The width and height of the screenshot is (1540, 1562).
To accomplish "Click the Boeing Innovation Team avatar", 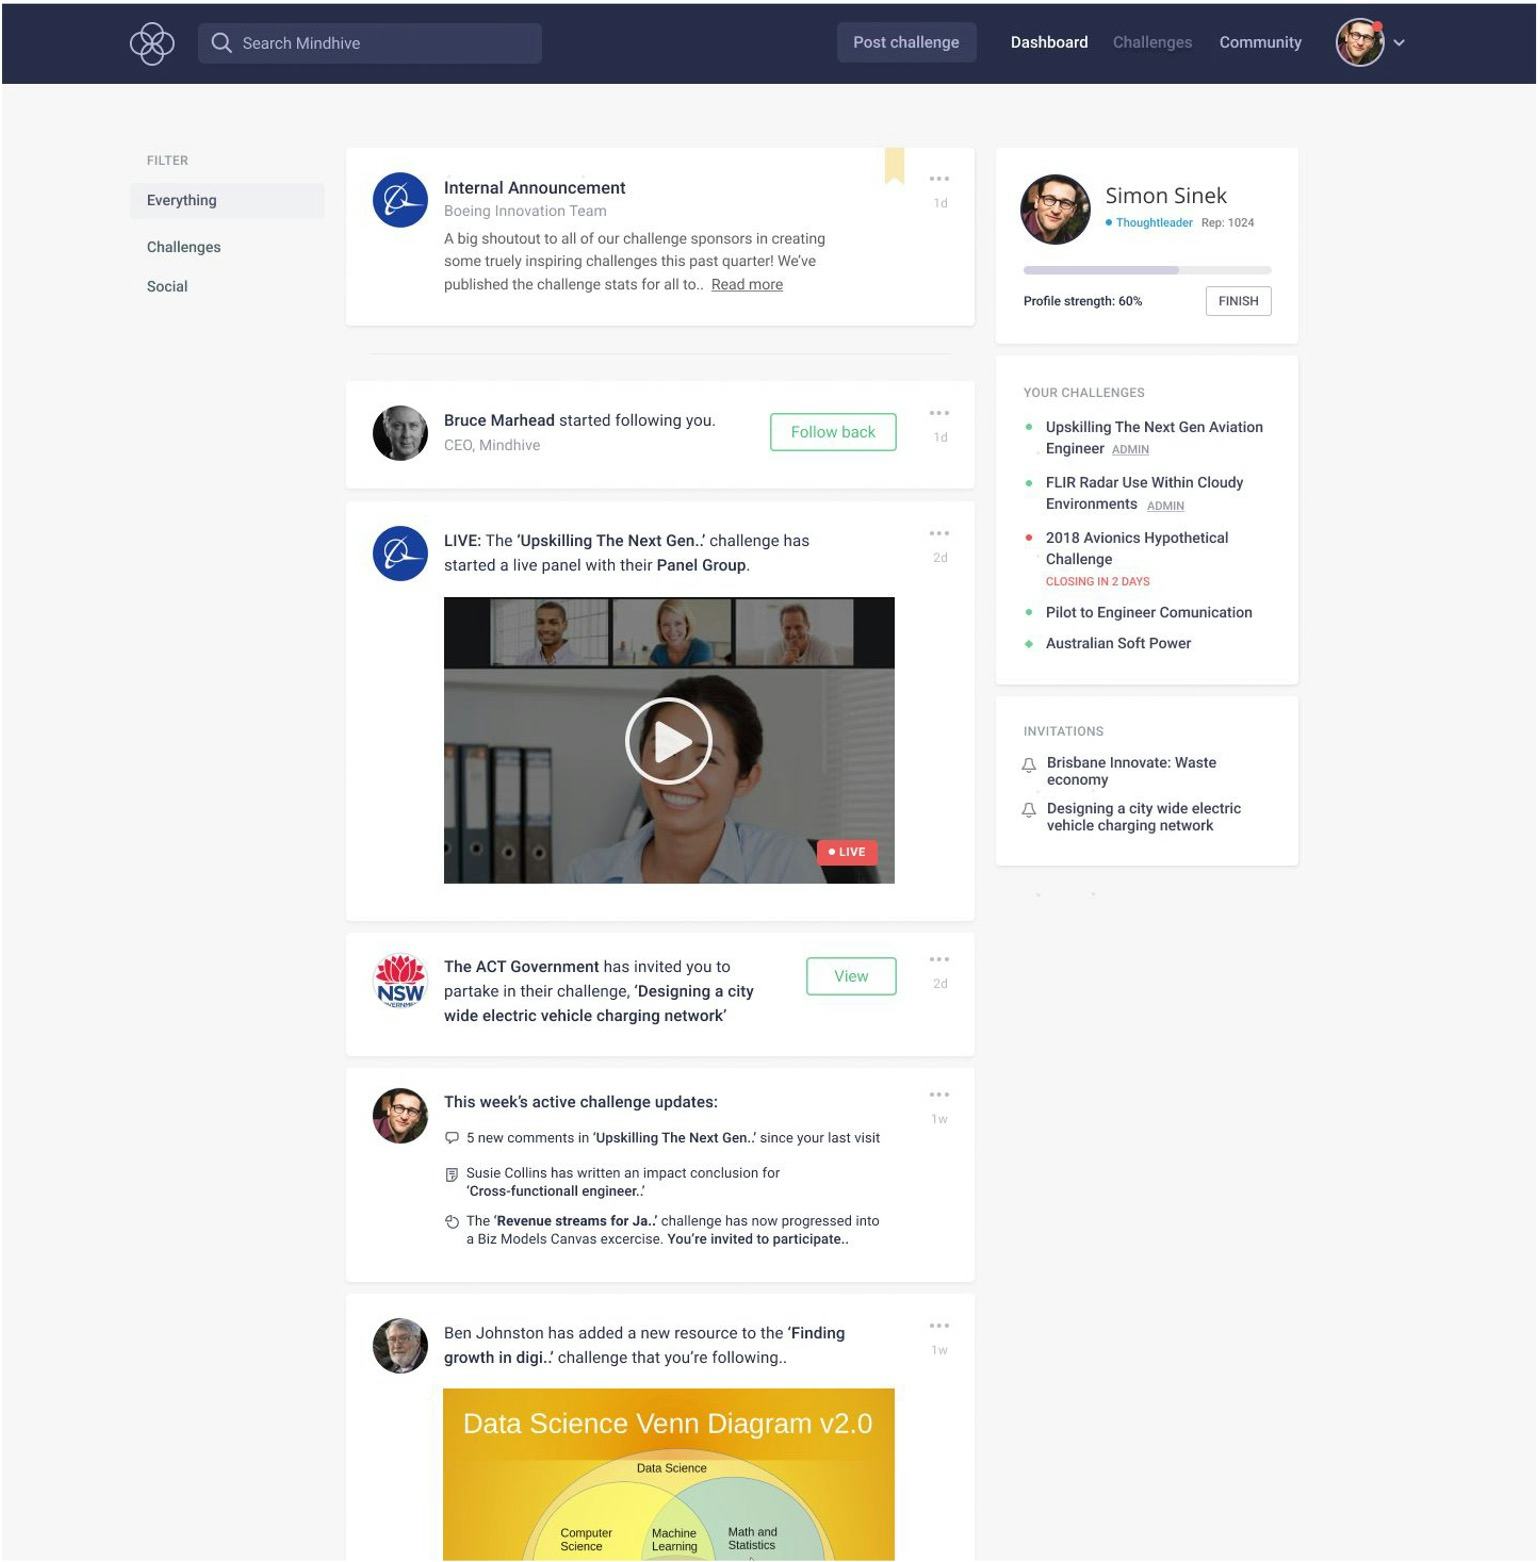I will [x=399, y=197].
